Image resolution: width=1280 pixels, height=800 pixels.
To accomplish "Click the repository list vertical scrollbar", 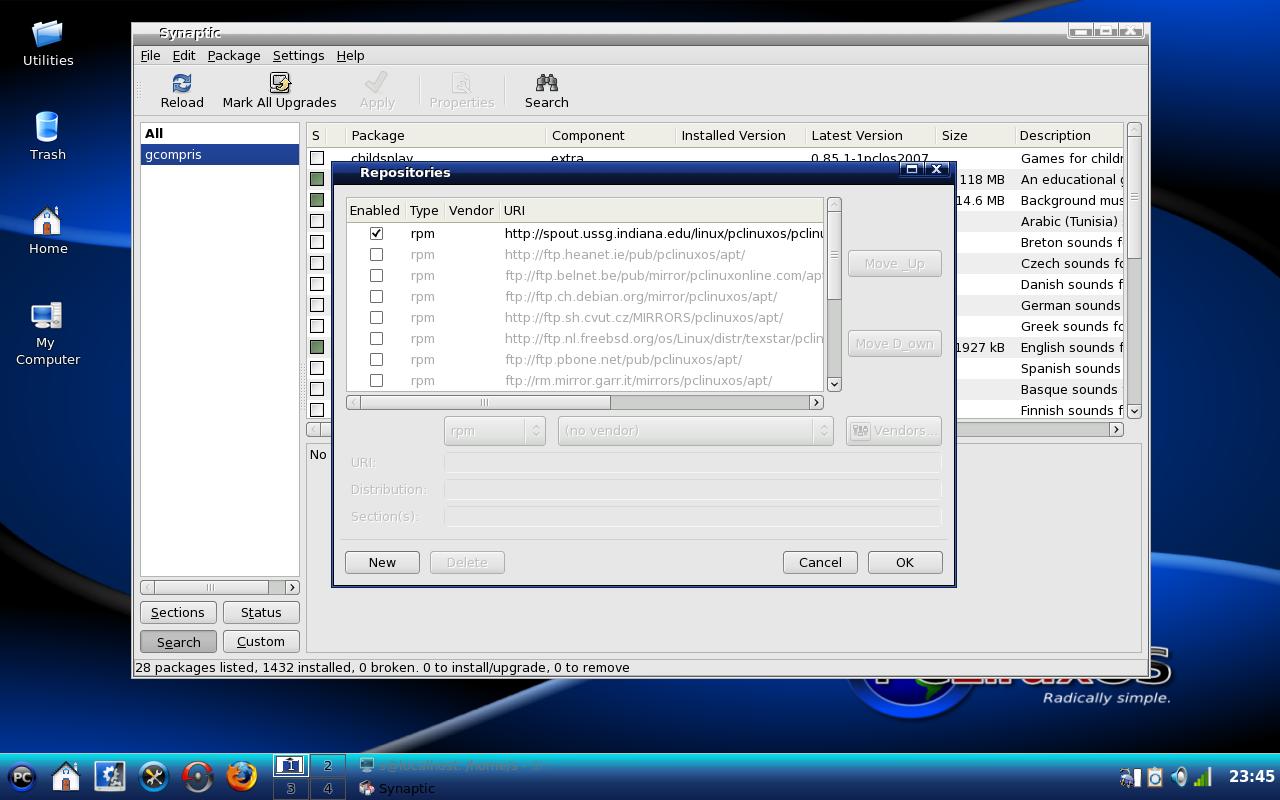I will point(834,294).
